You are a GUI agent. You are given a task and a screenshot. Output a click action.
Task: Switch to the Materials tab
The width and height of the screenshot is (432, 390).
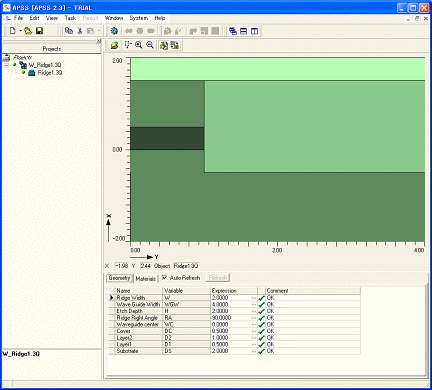pyautogui.click(x=146, y=279)
